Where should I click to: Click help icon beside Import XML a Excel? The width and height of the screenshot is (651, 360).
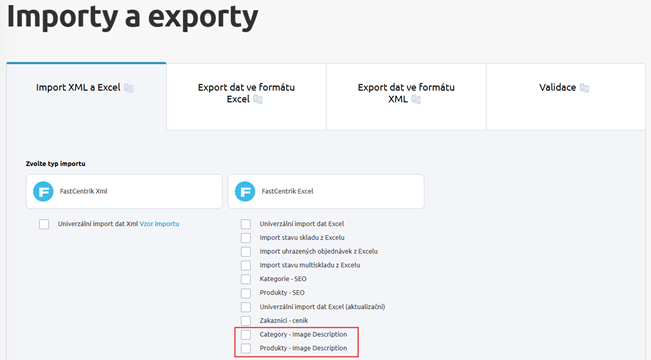click(129, 88)
